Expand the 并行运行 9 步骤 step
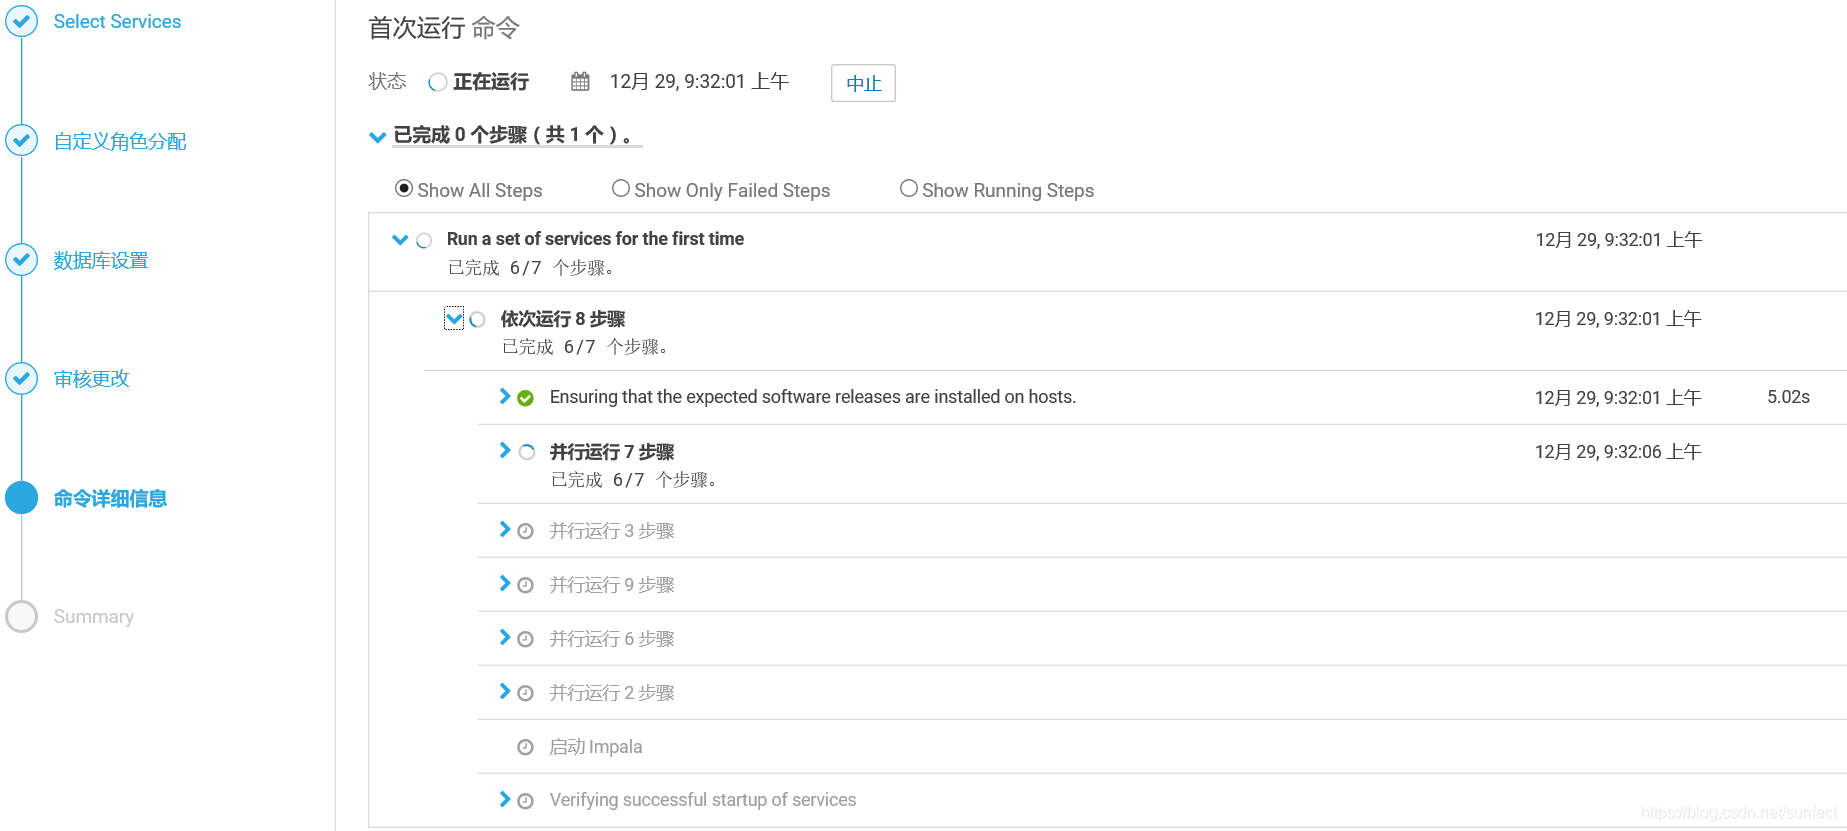The height and width of the screenshot is (831, 1847). [x=505, y=583]
